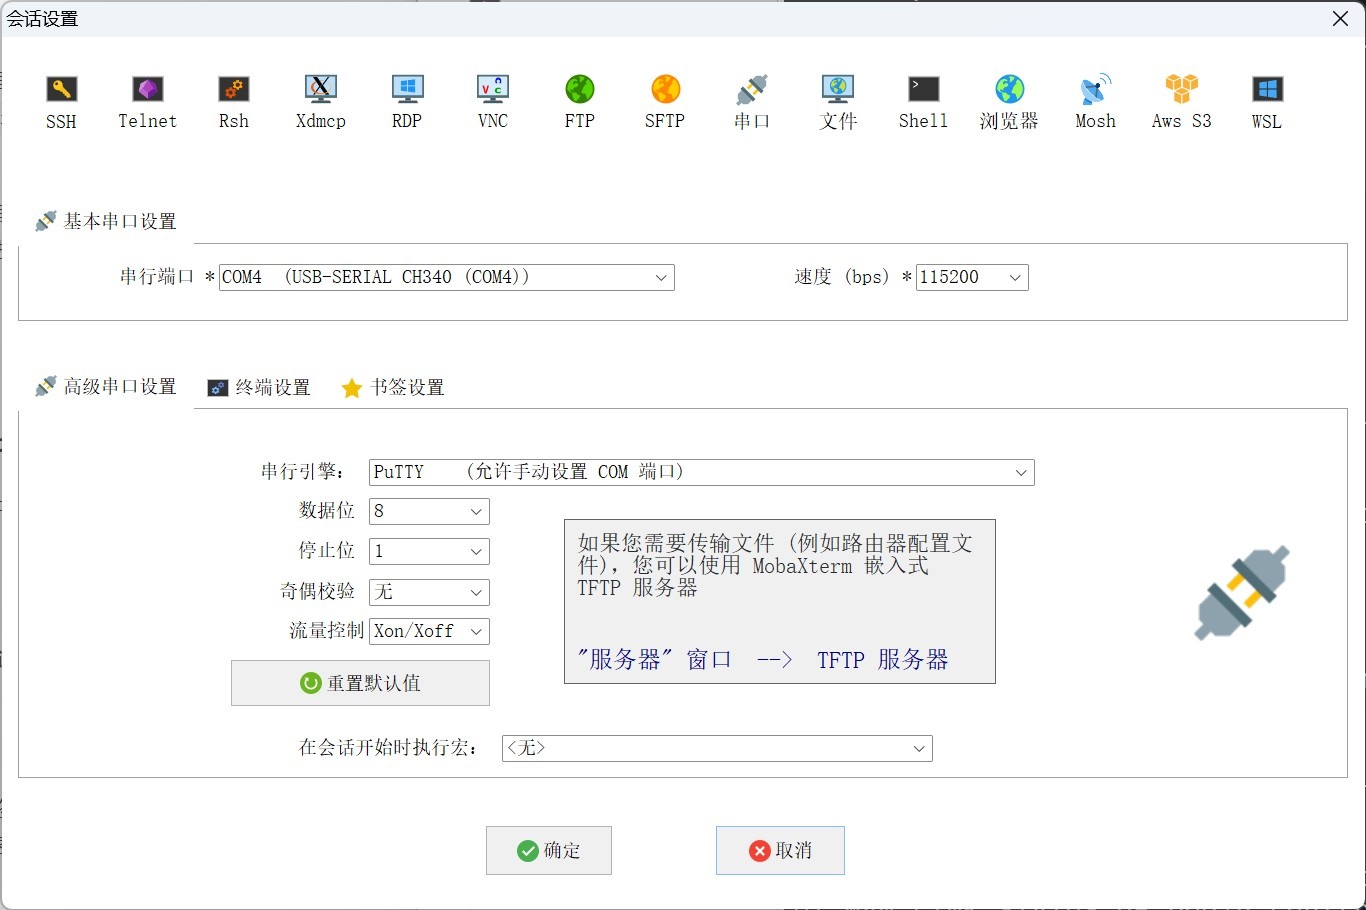Open the 在会话开始时执行宏 macro dropdown
The width and height of the screenshot is (1366, 910).
click(x=717, y=748)
